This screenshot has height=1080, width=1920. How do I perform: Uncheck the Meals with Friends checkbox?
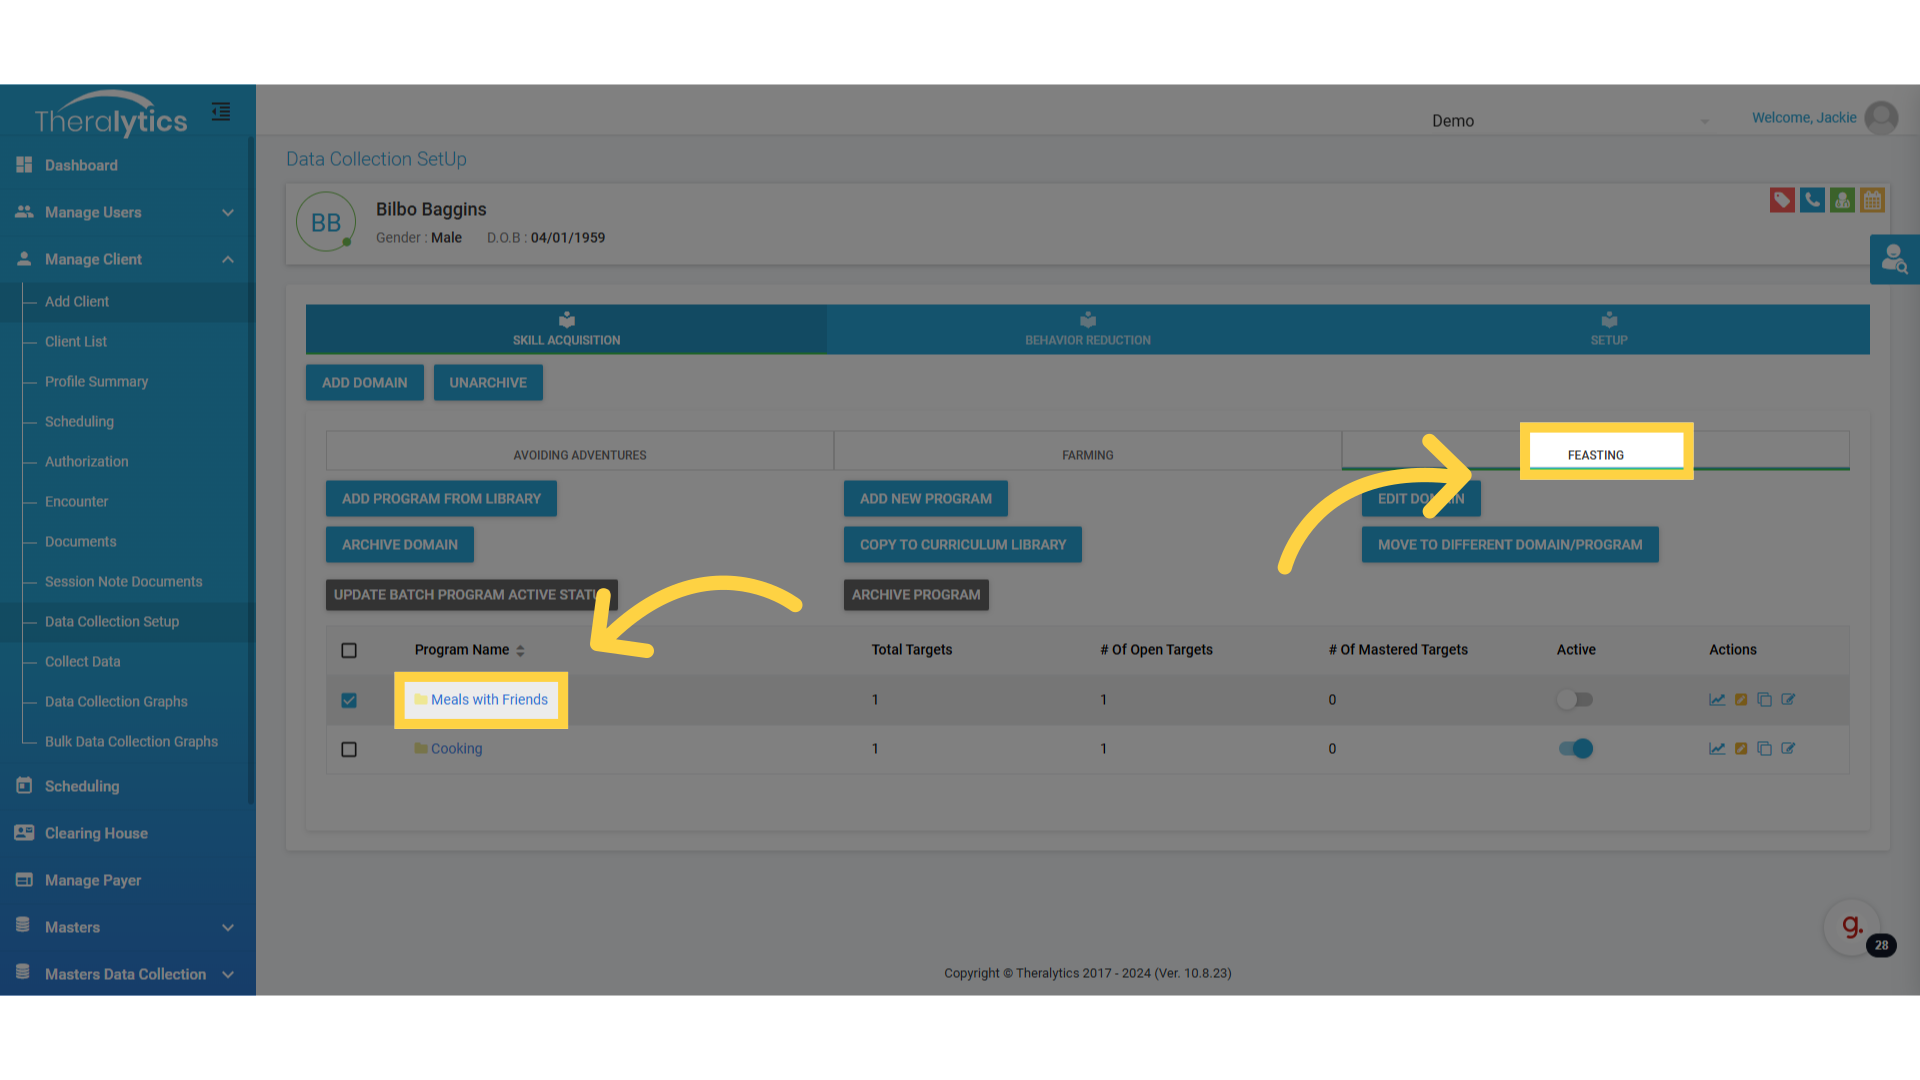[x=349, y=700]
